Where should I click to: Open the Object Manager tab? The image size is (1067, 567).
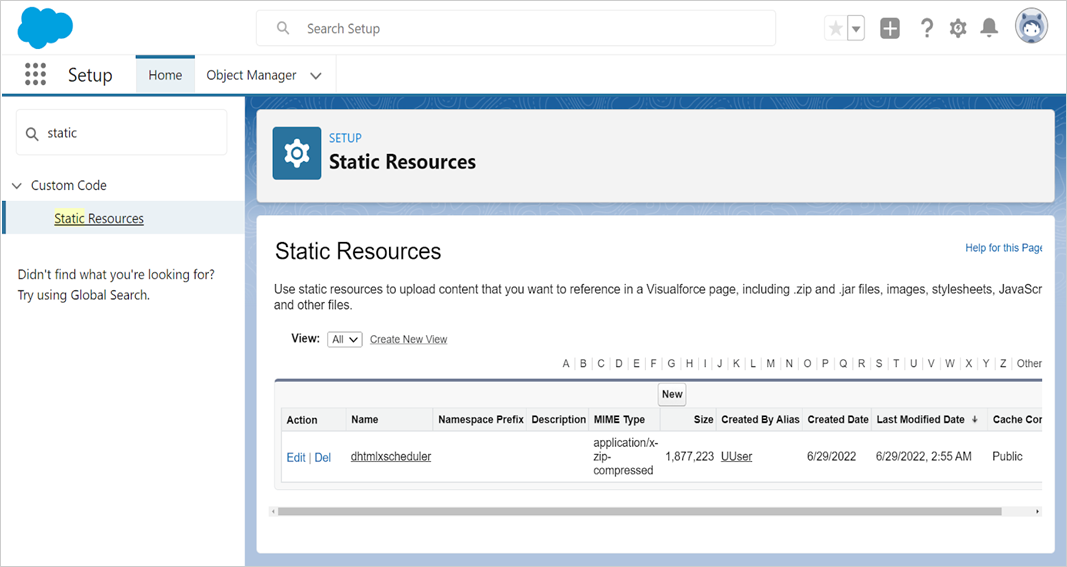(251, 75)
